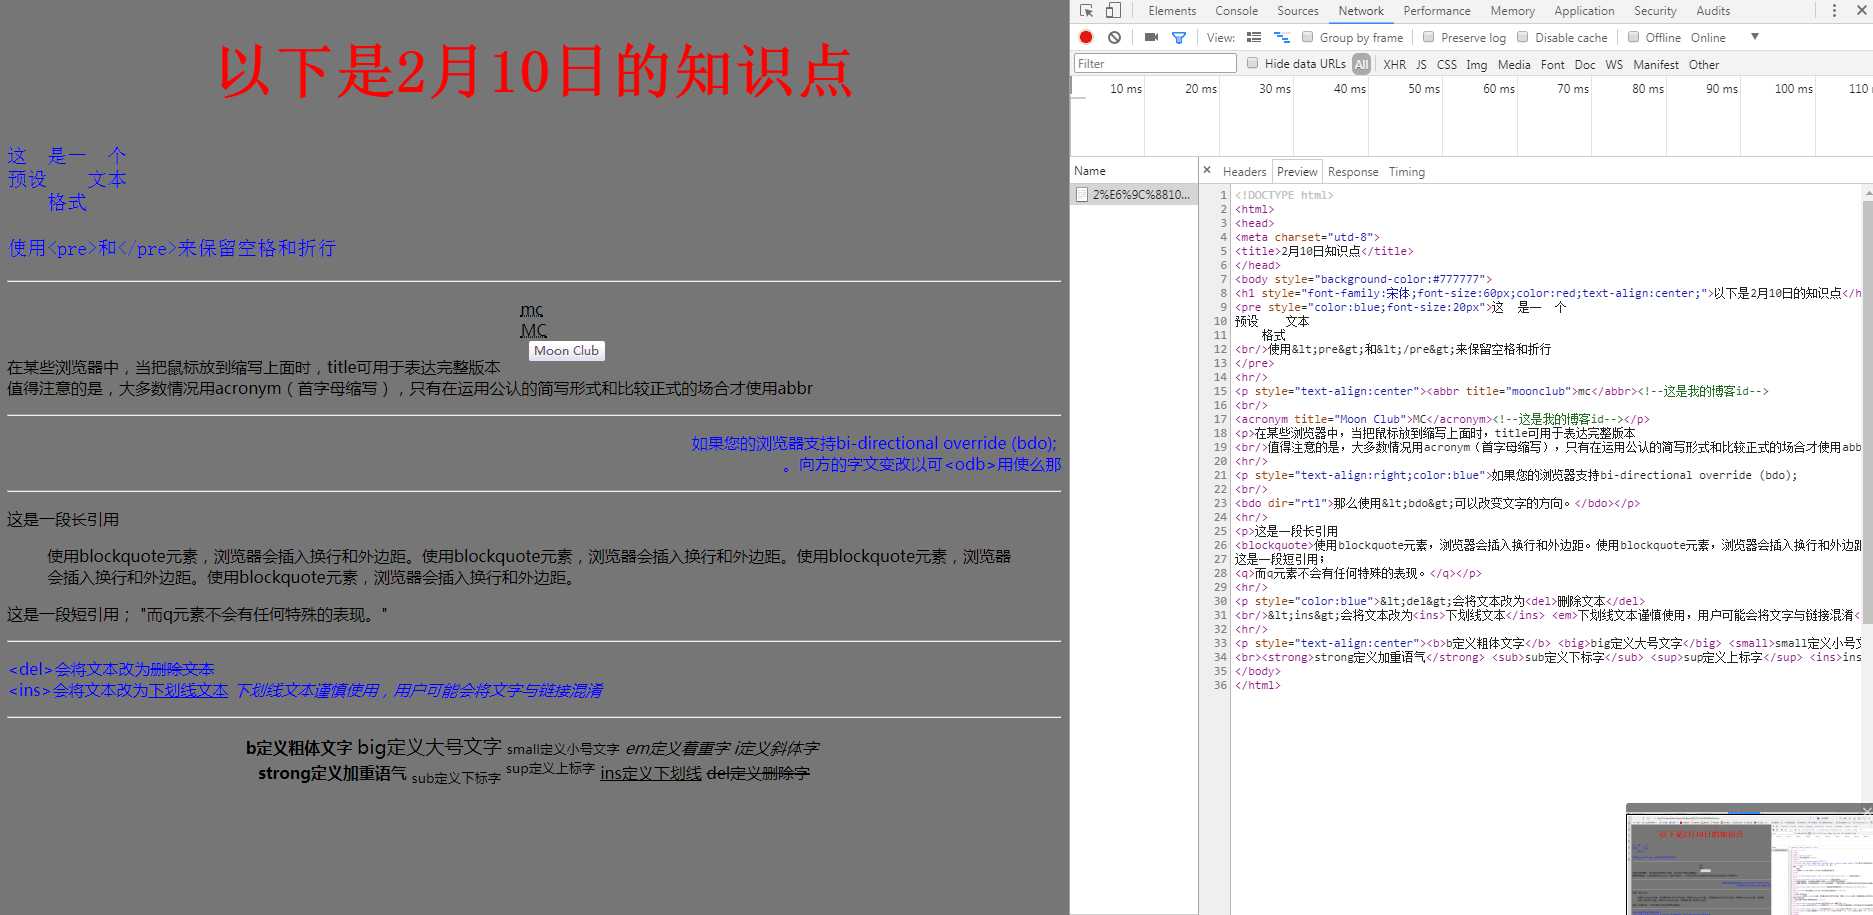
Task: Show the request Headers tab
Action: coord(1244,172)
